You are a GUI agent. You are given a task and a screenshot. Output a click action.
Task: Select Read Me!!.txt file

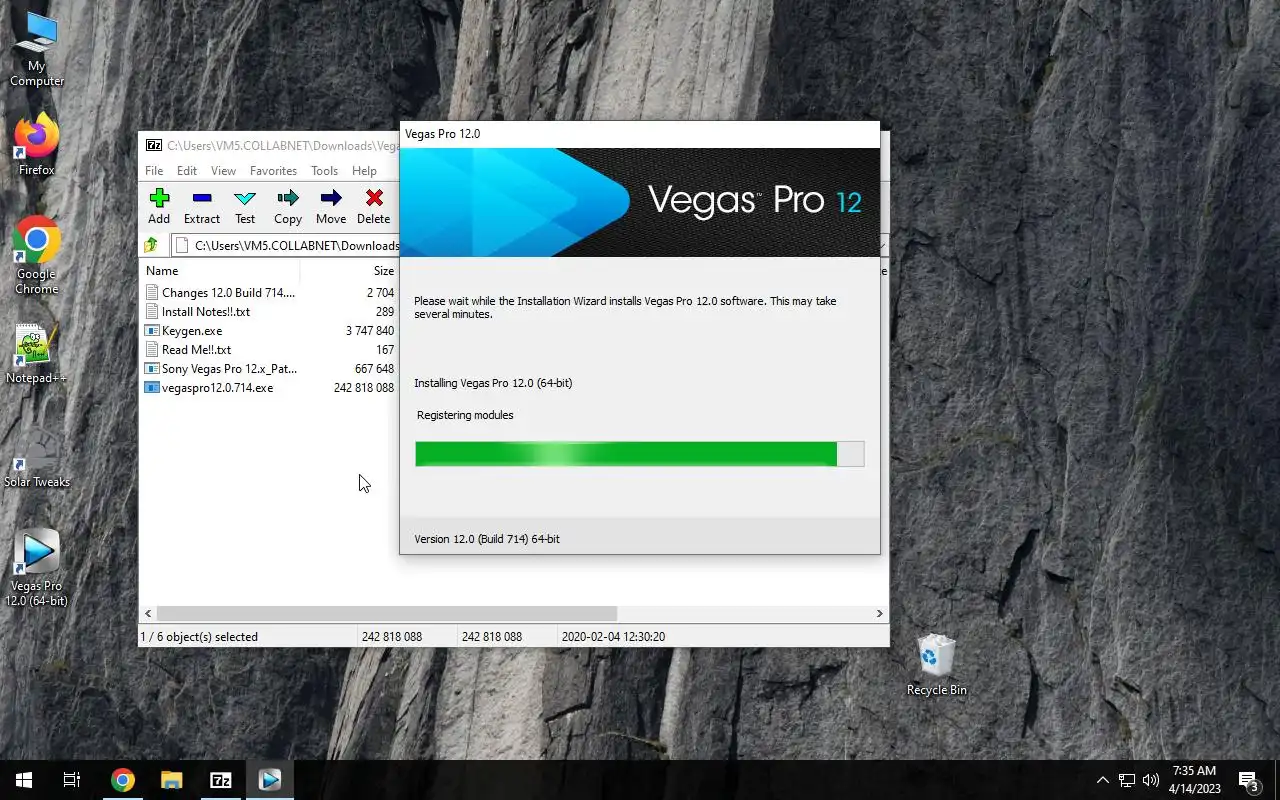click(188, 350)
